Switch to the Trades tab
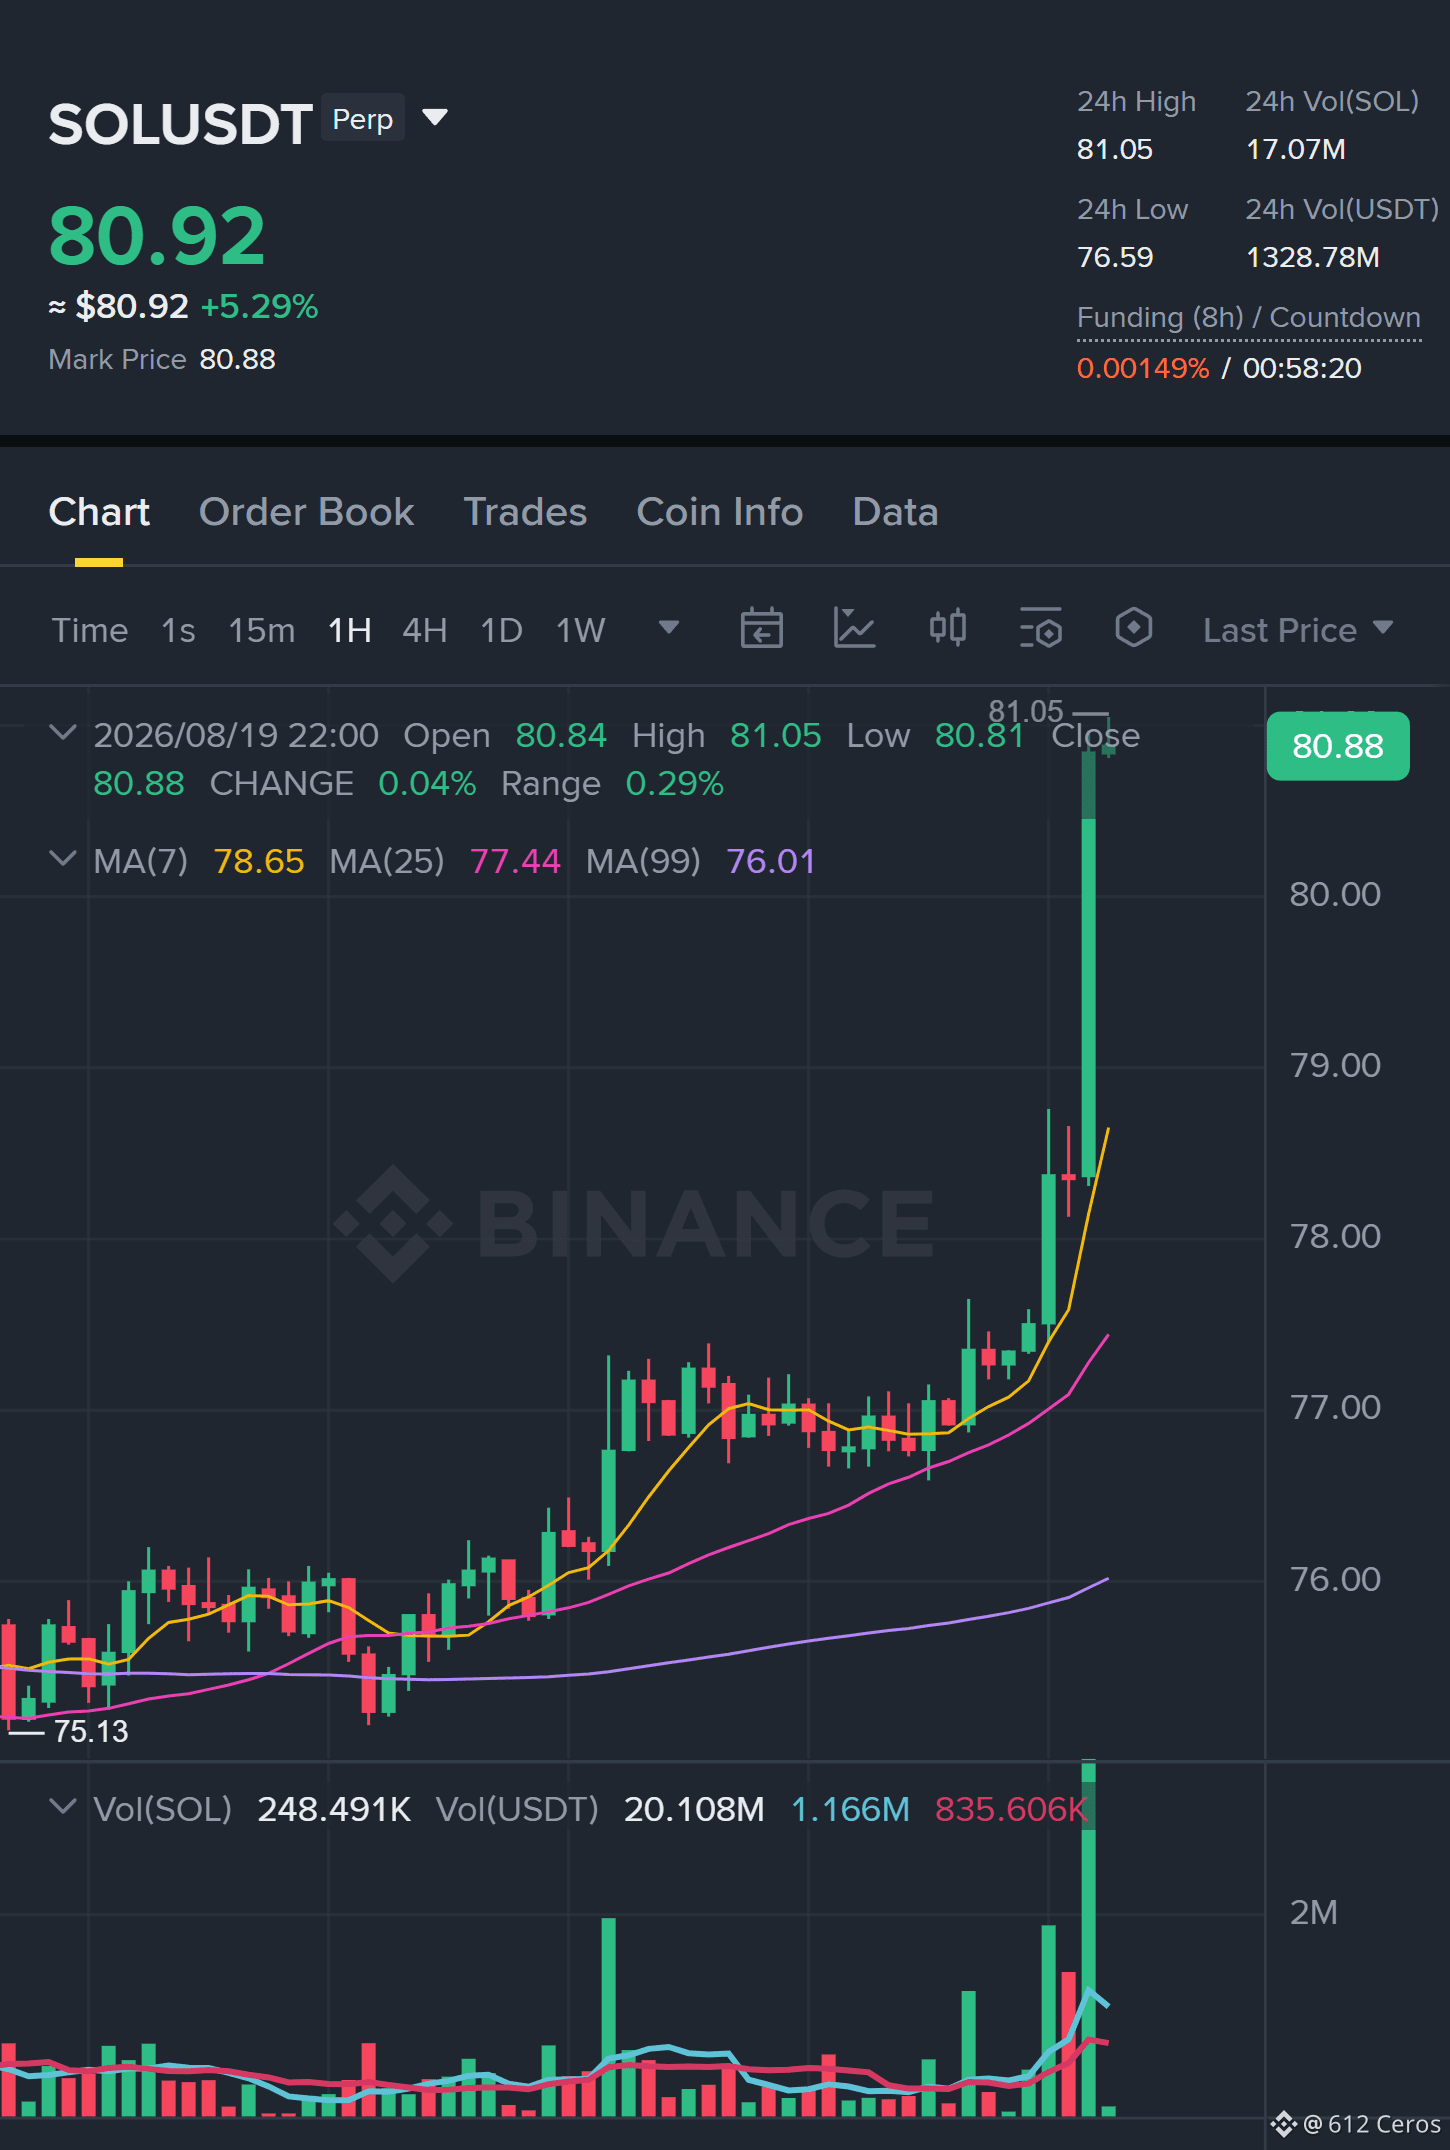This screenshot has width=1450, height=2150. 525,512
